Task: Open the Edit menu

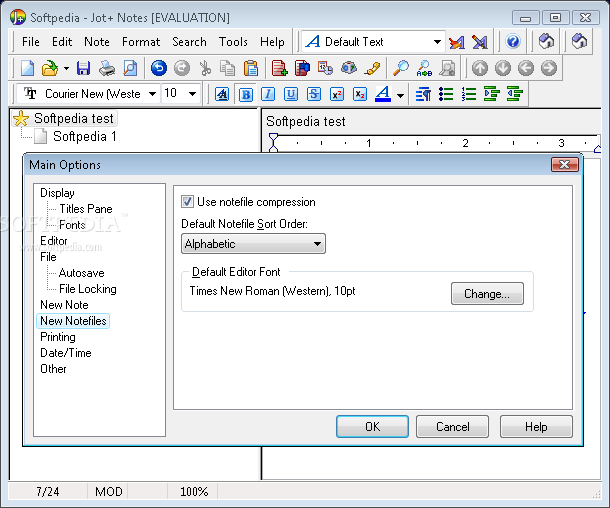Action: [62, 42]
